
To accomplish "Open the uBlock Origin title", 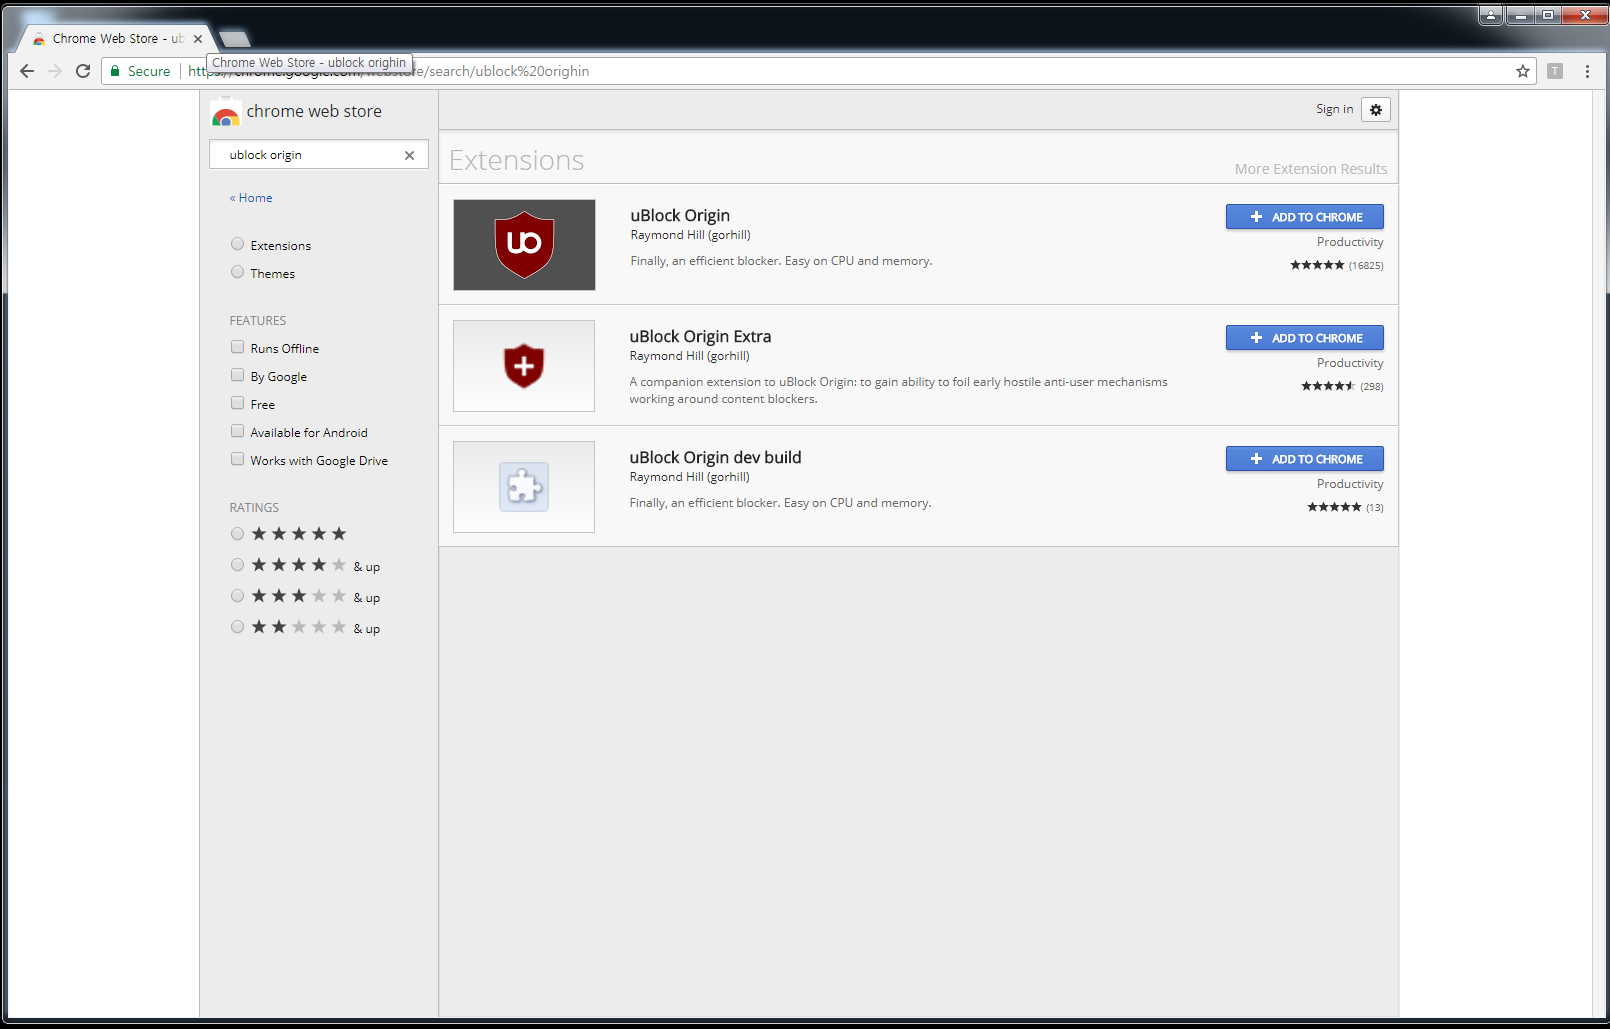I will (x=680, y=216).
